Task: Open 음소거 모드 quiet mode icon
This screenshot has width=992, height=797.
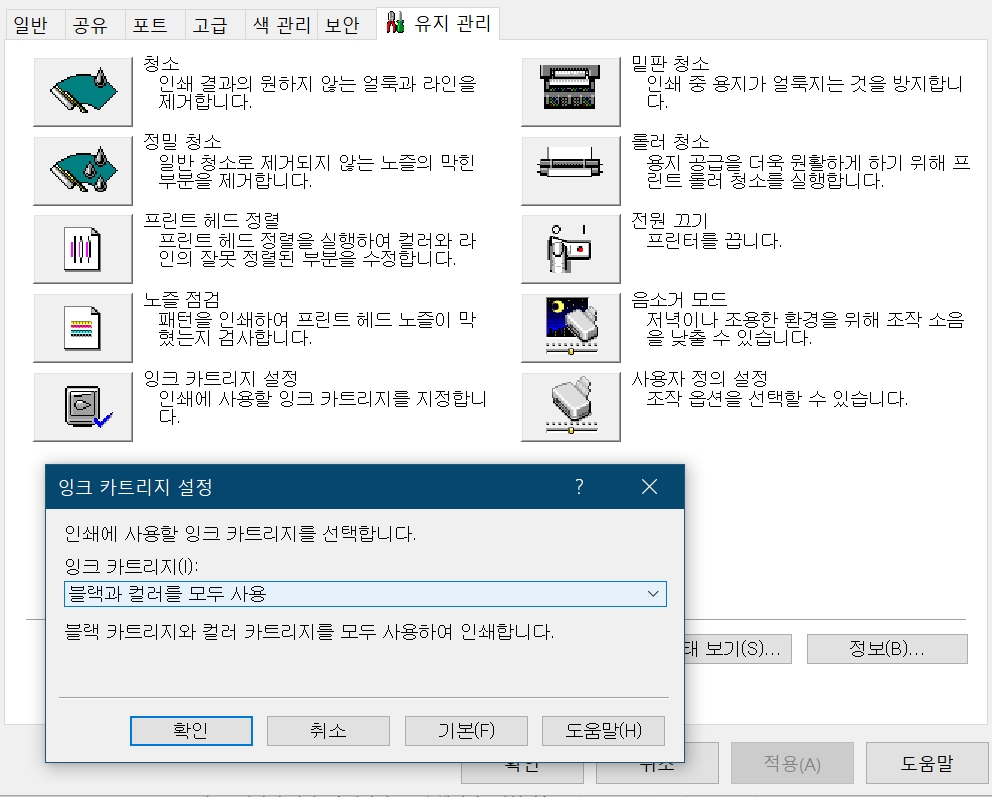Action: (570, 328)
